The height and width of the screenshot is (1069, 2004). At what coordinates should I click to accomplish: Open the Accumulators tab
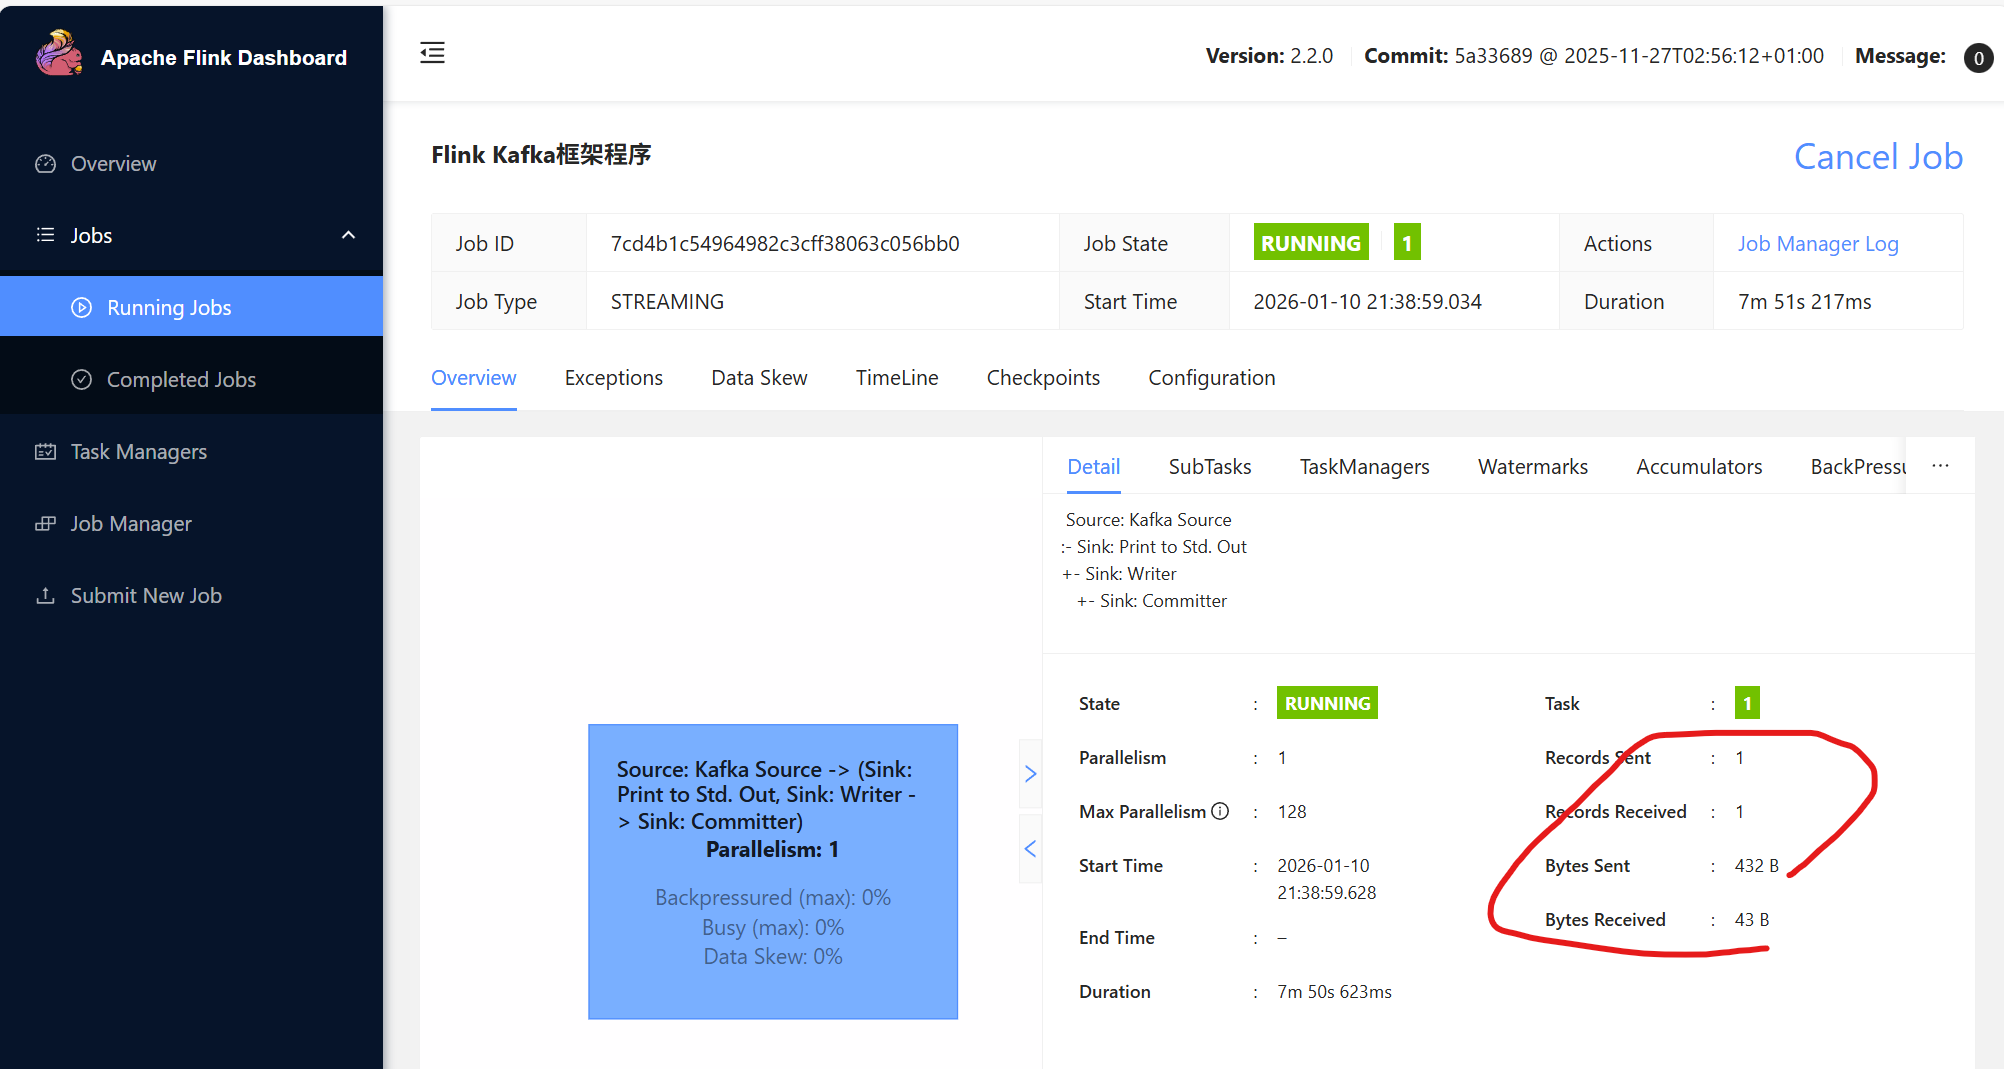(x=1698, y=467)
